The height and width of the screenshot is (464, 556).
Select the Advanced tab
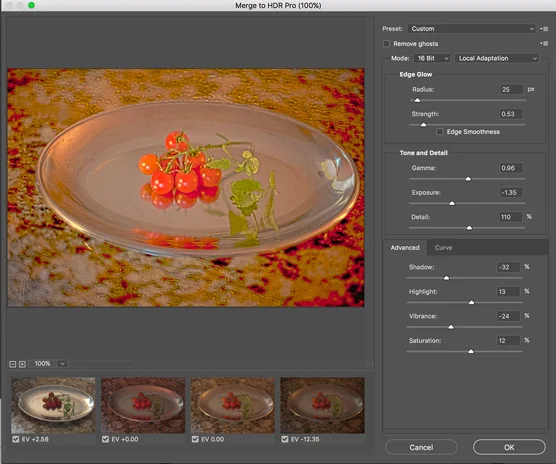coord(405,247)
